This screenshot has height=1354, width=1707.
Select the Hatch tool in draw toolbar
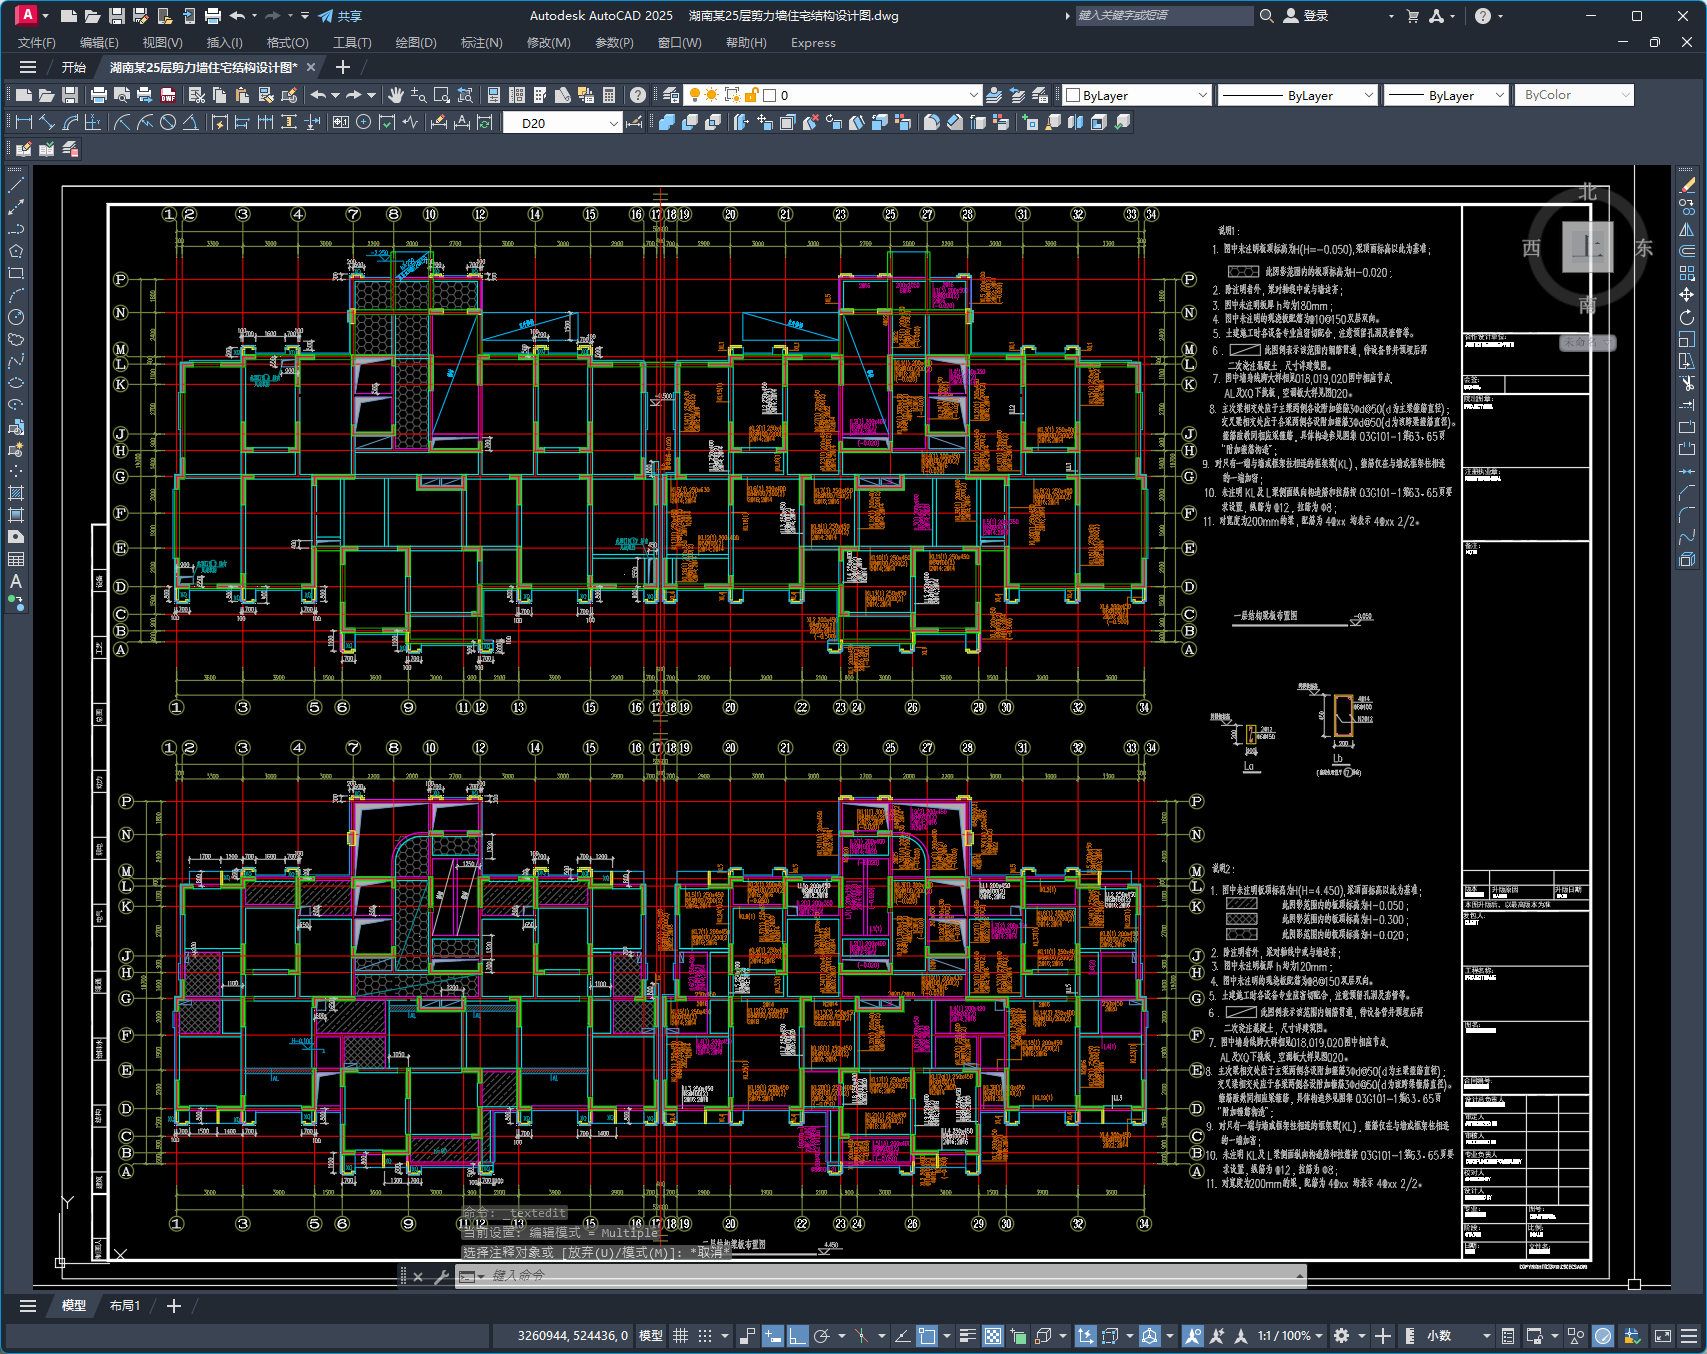coord(16,493)
